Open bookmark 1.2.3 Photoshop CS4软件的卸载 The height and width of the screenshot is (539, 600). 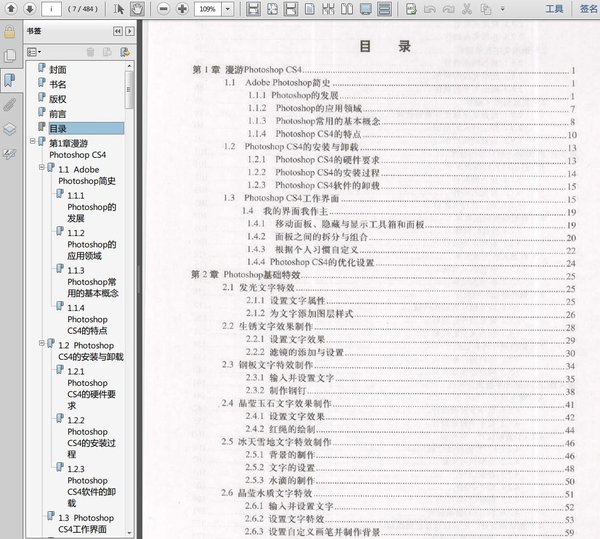point(91,486)
